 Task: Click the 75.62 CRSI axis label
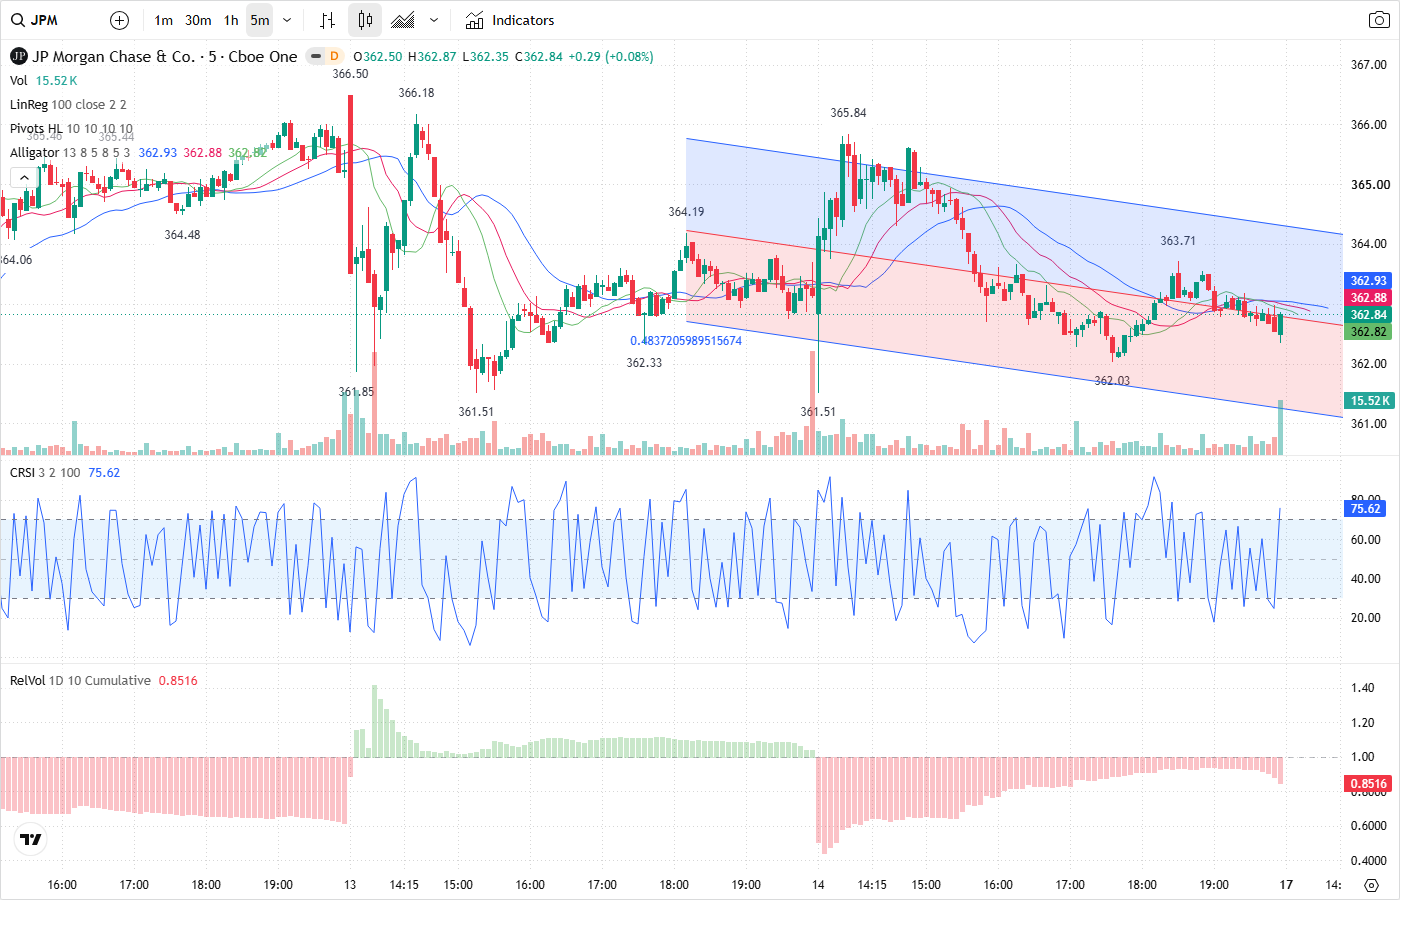[x=1365, y=509]
